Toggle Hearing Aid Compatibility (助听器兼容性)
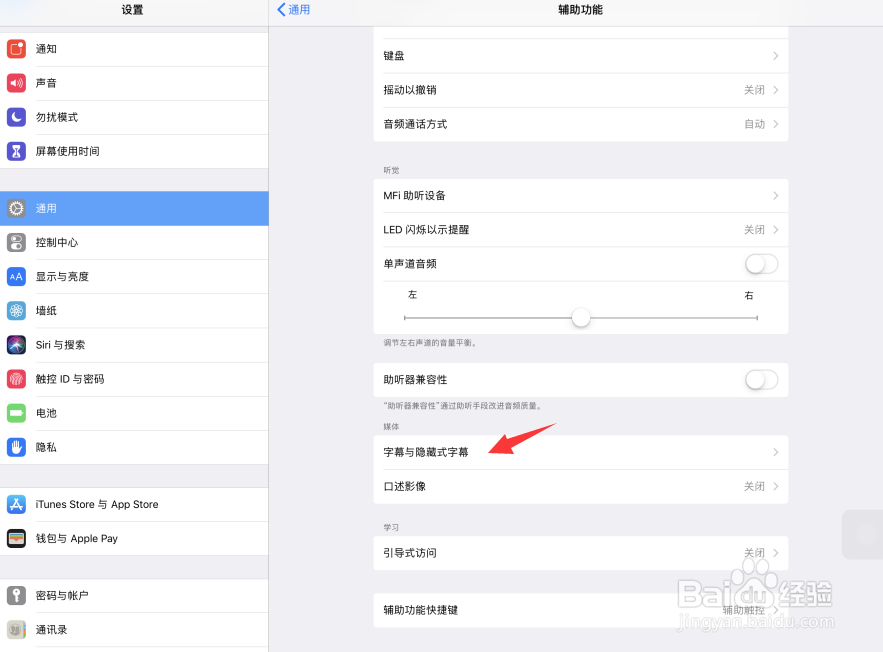Viewport: 883px width, 652px height. pos(760,380)
